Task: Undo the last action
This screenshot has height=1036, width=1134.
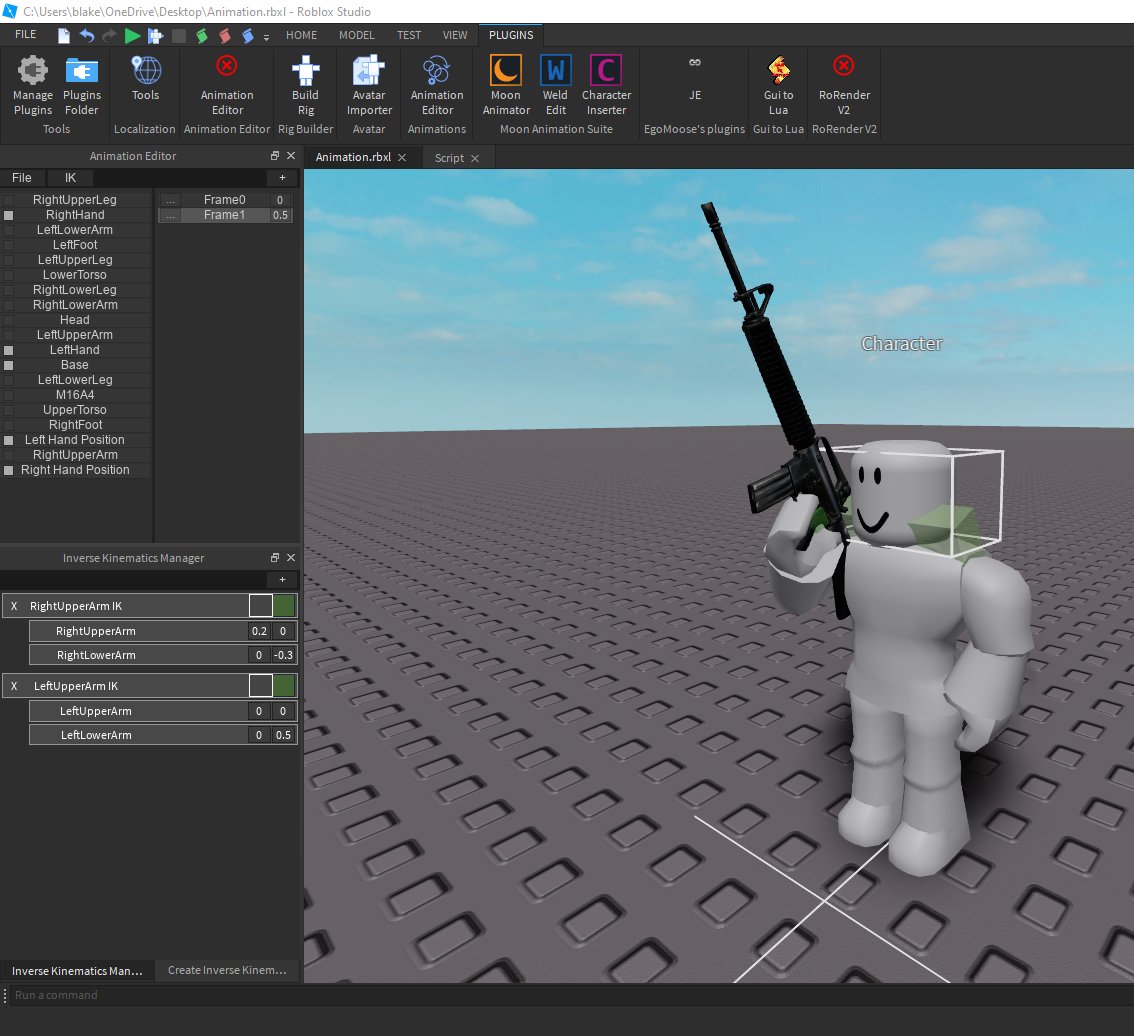Action: (87, 35)
